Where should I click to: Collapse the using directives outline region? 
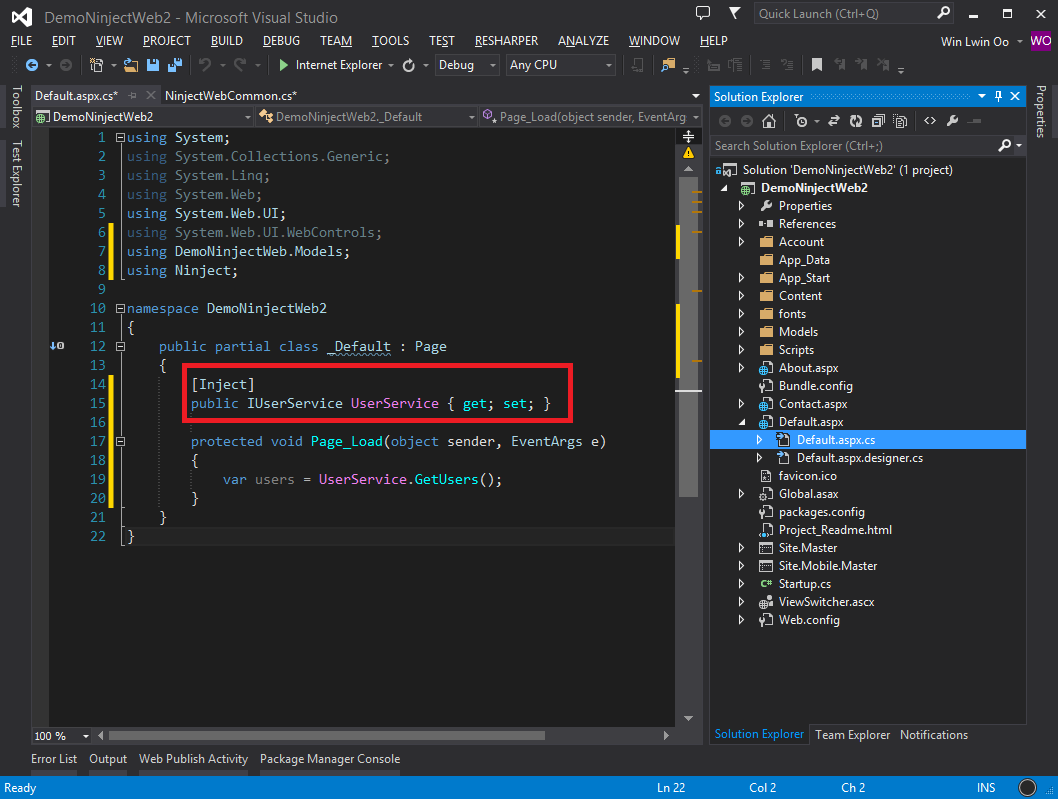pos(120,137)
